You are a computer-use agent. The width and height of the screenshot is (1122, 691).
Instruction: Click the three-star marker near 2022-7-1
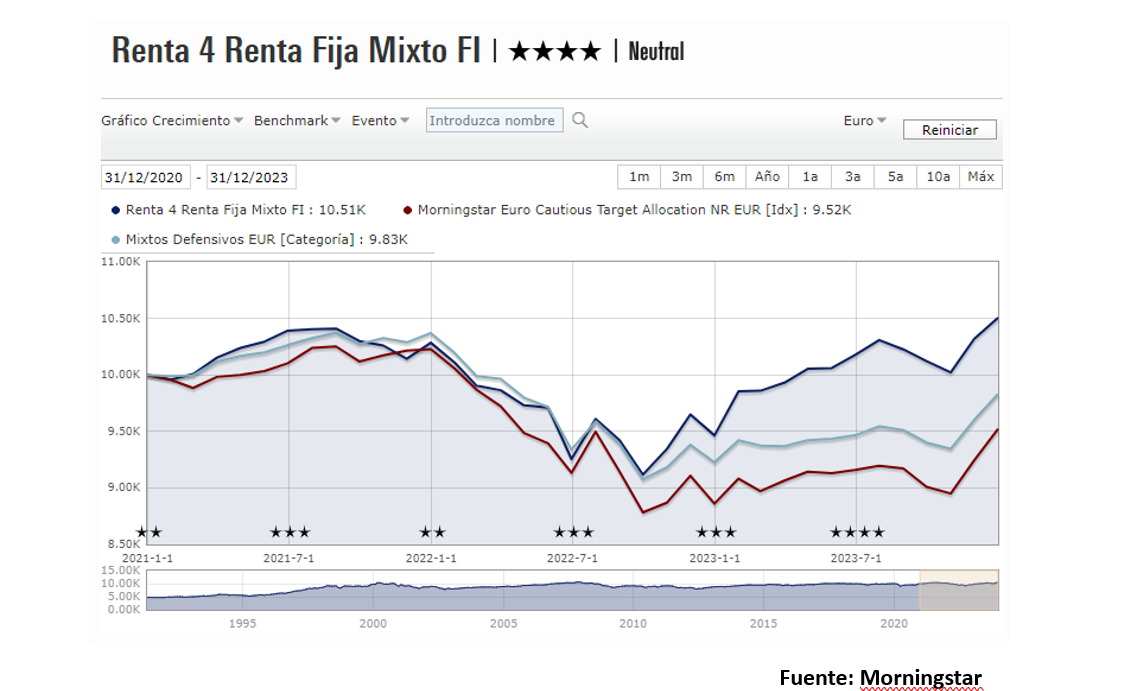574,532
